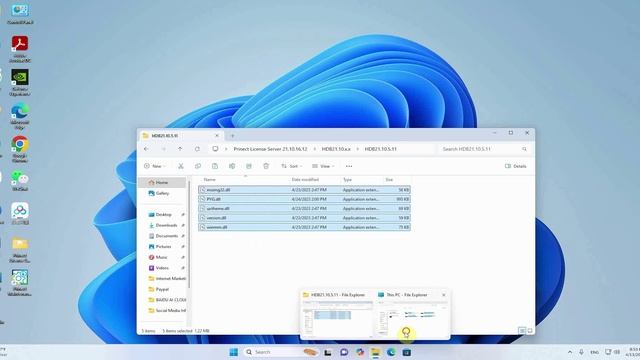Select the msimg32.dll file
Screen dimensions: 640x360
pyautogui.click(x=304, y=190)
